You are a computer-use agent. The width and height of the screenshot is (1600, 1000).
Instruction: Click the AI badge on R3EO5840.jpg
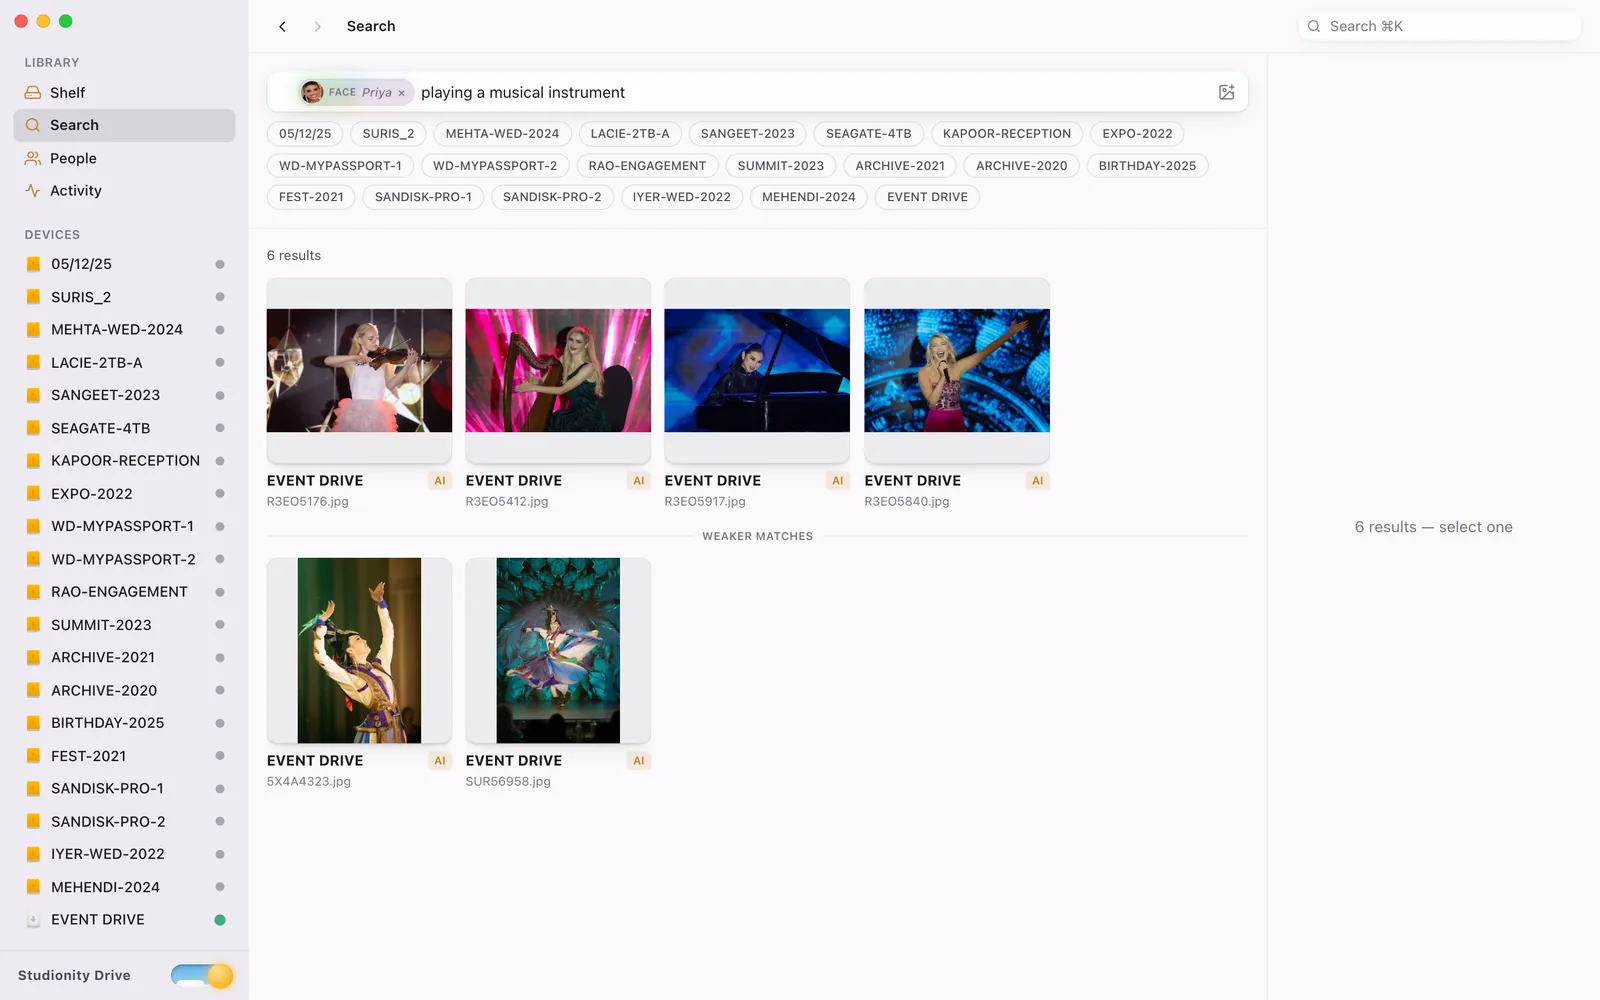[1038, 481]
